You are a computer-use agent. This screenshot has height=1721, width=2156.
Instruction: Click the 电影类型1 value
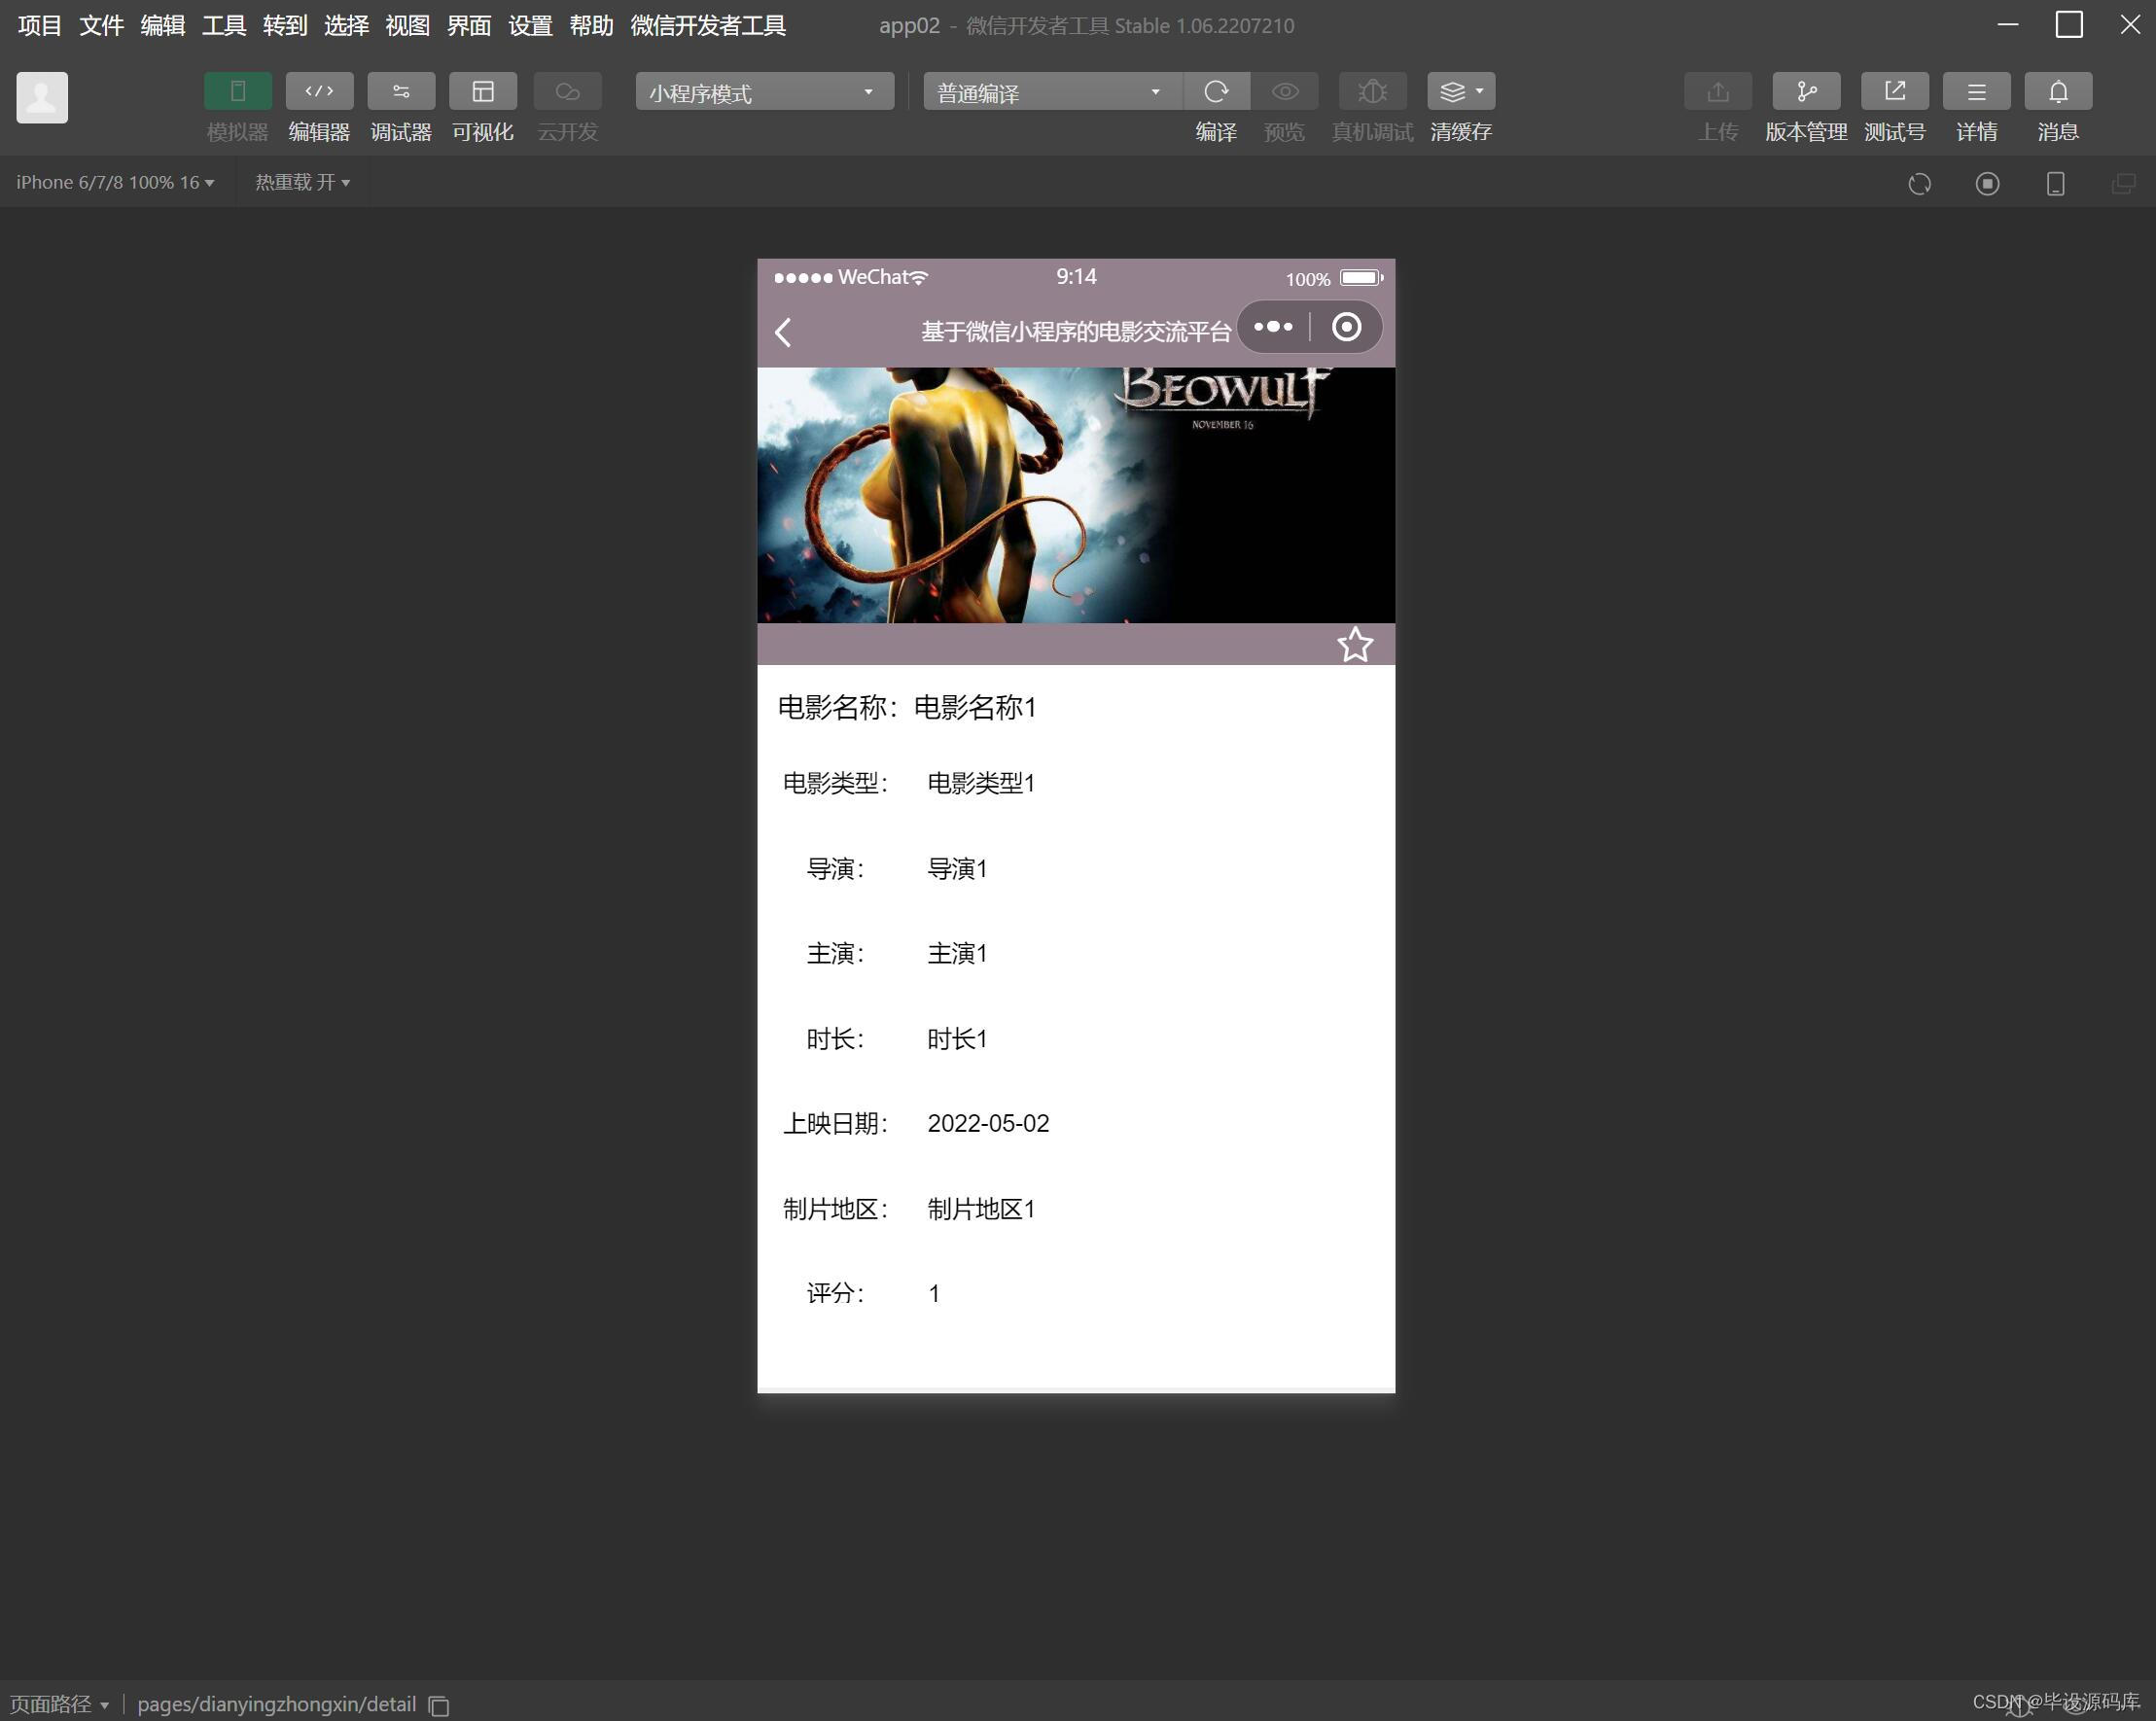(981, 783)
